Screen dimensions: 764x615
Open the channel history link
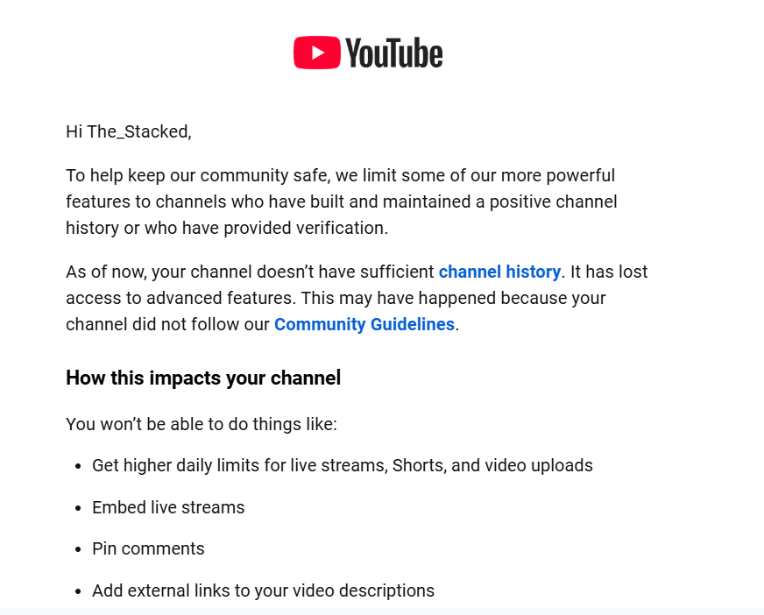(x=499, y=271)
